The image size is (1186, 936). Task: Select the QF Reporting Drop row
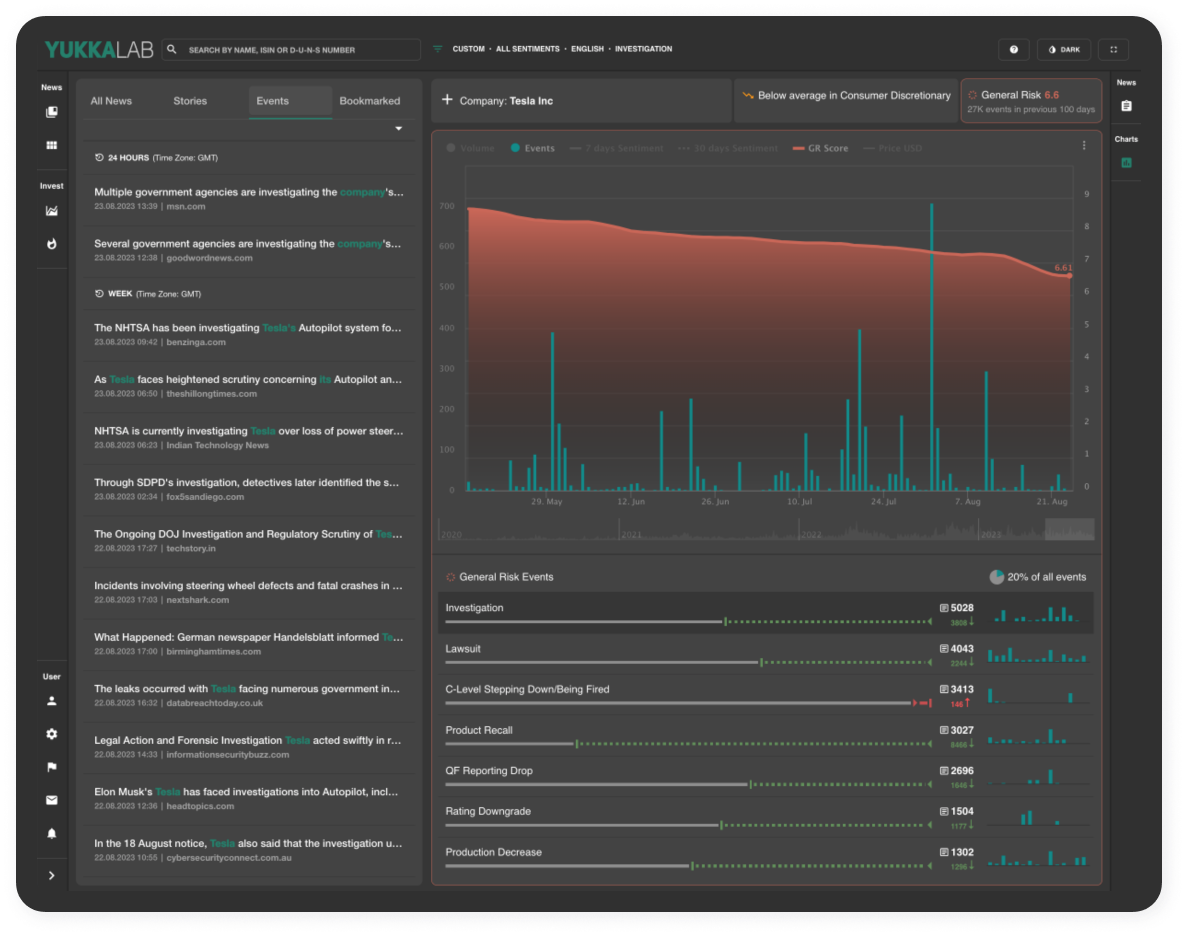pyautogui.click(x=765, y=777)
